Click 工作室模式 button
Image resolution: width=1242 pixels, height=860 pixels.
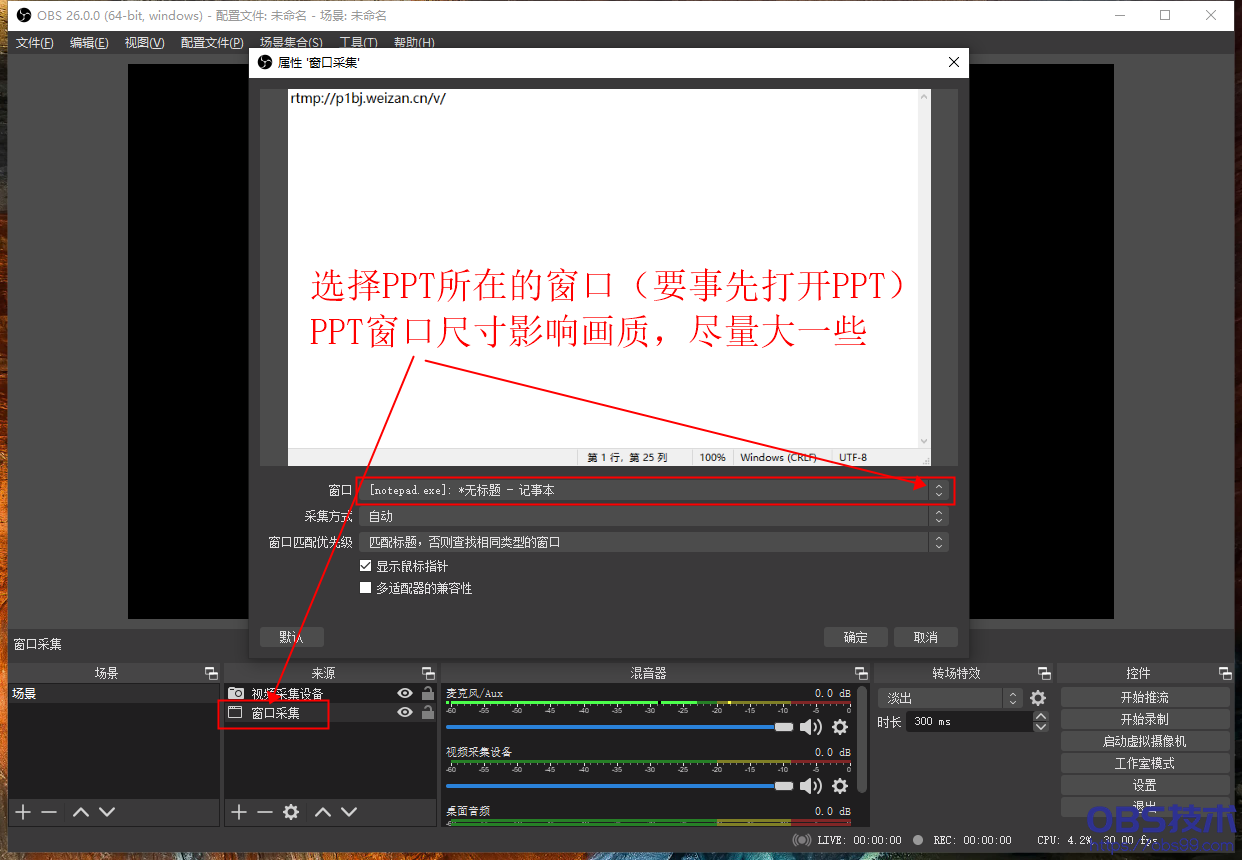(x=1145, y=763)
